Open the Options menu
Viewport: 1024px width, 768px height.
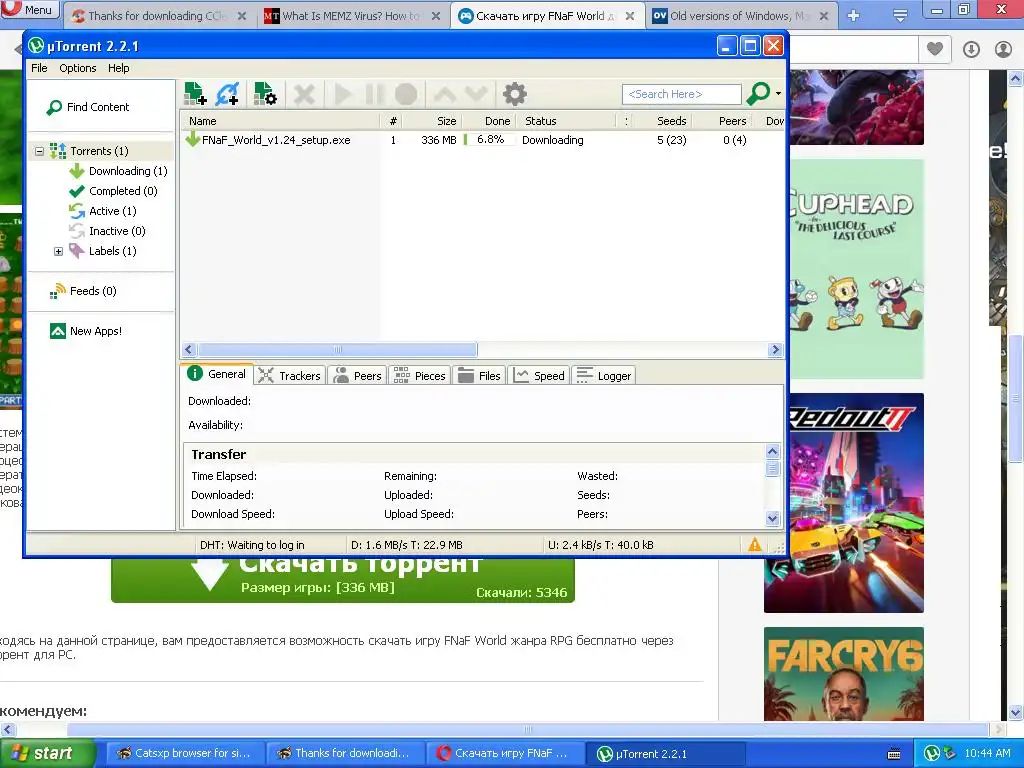pos(78,68)
